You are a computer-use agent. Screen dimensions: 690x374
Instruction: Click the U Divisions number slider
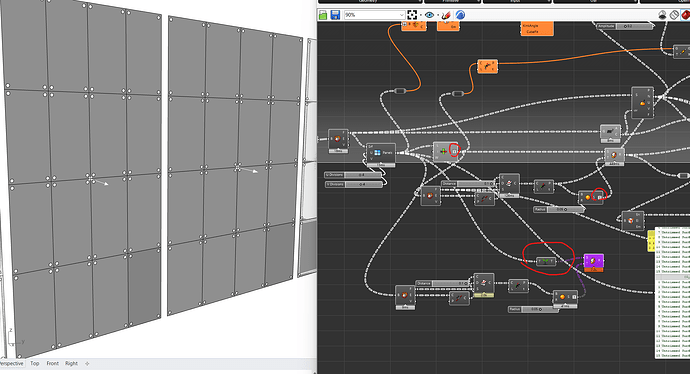pyautogui.click(x=353, y=175)
